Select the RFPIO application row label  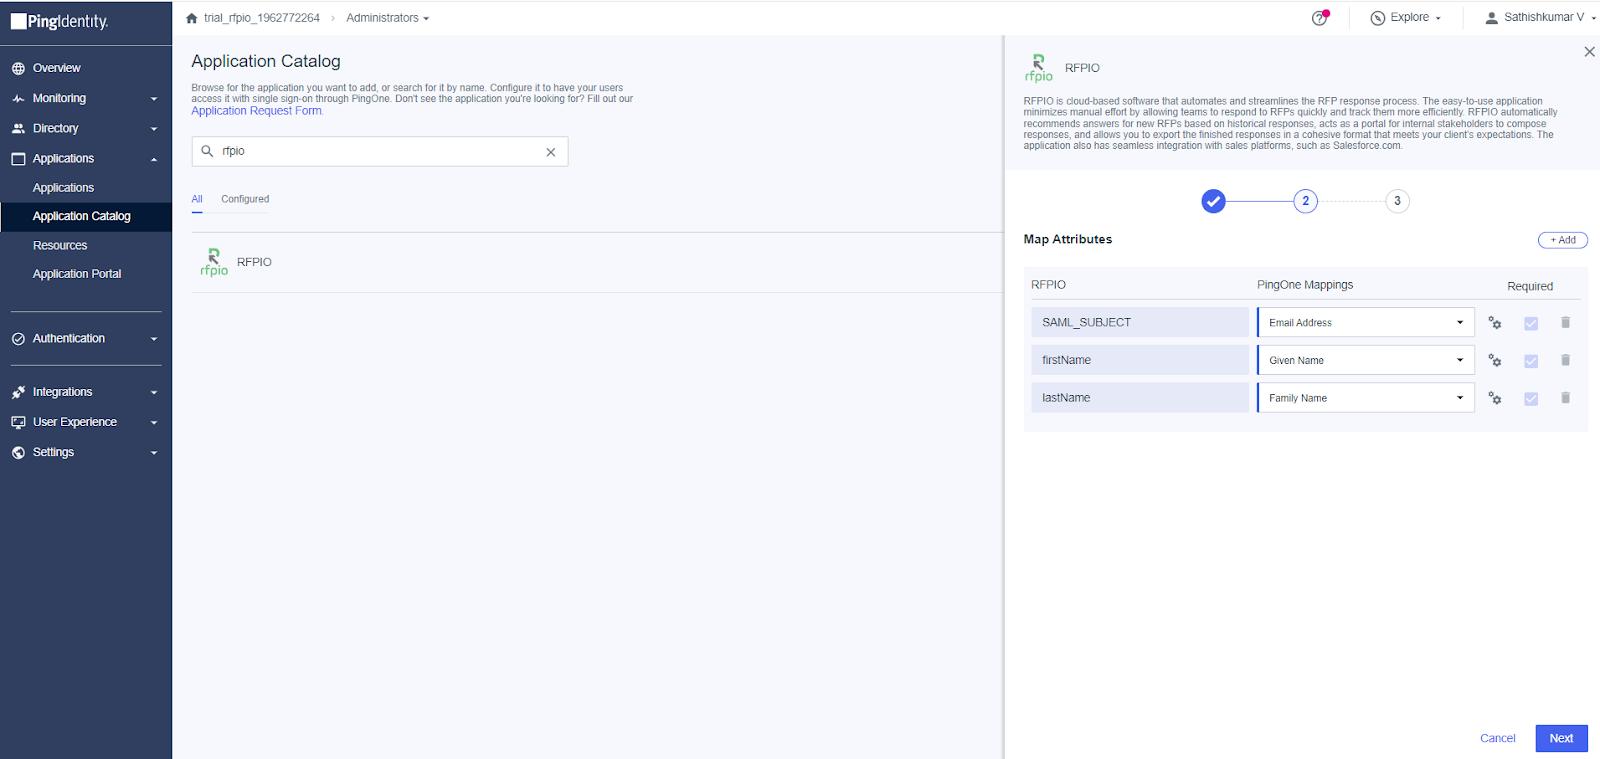coord(254,262)
